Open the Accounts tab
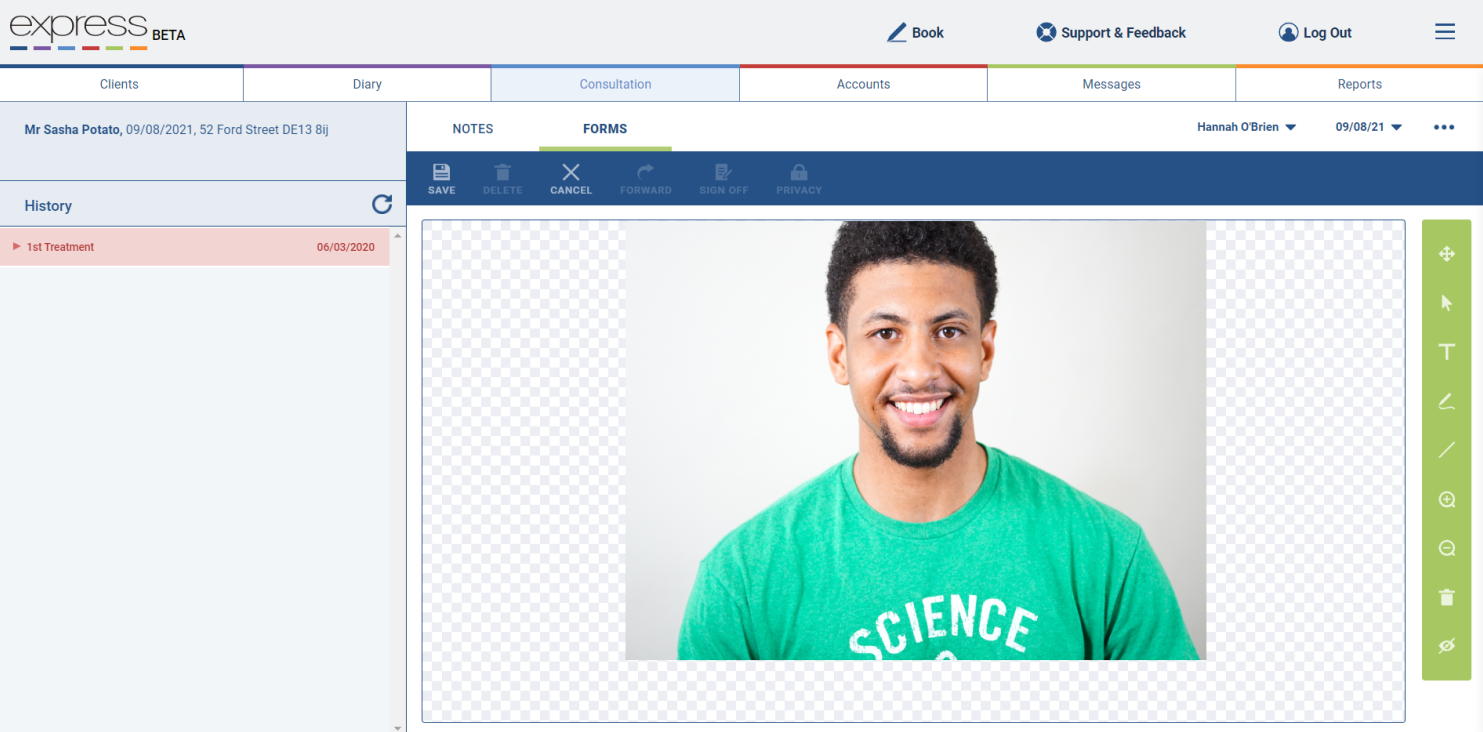This screenshot has width=1483, height=732. click(863, 84)
